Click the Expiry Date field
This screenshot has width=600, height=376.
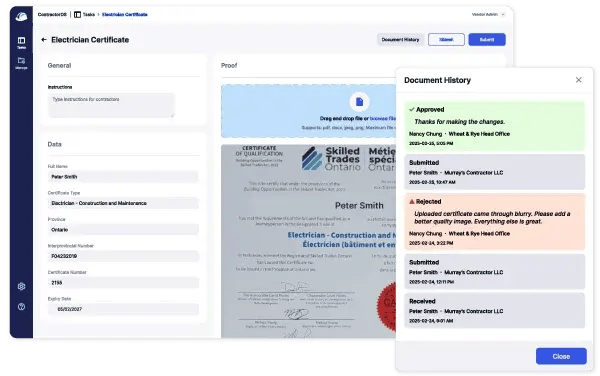click(x=123, y=309)
